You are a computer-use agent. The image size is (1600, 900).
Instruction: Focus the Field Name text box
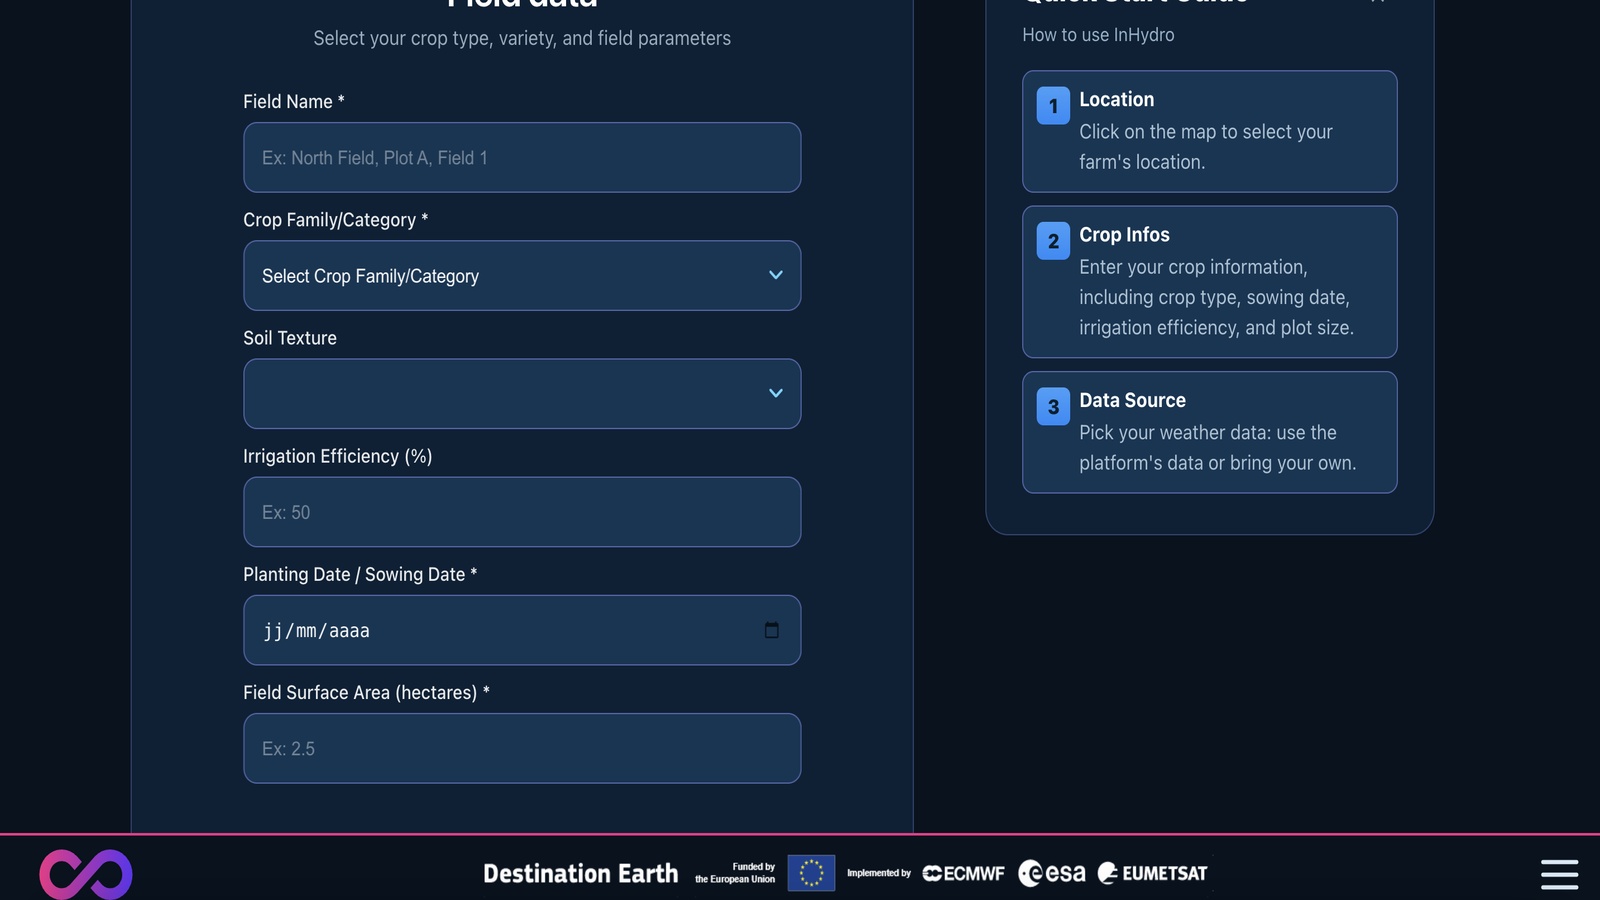pos(521,158)
